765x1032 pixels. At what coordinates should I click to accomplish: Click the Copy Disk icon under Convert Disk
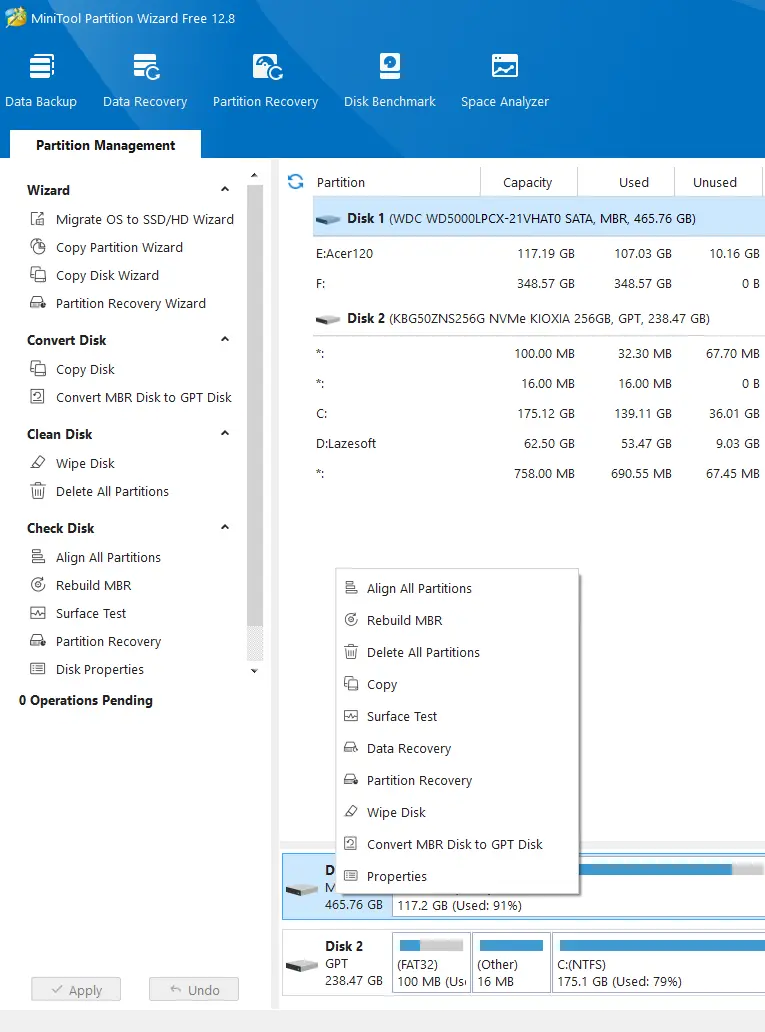pyautogui.click(x=38, y=369)
